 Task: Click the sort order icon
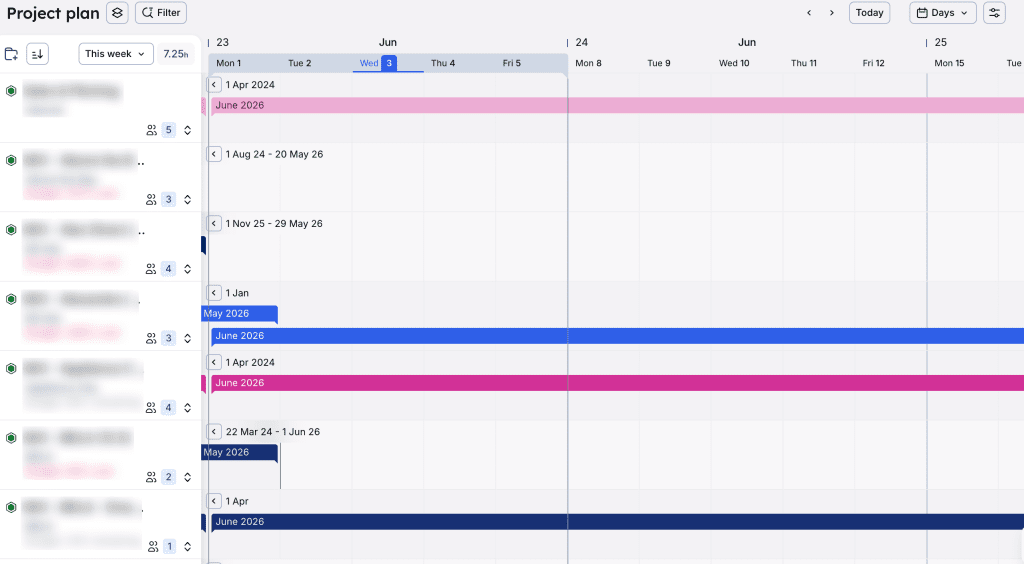37,54
